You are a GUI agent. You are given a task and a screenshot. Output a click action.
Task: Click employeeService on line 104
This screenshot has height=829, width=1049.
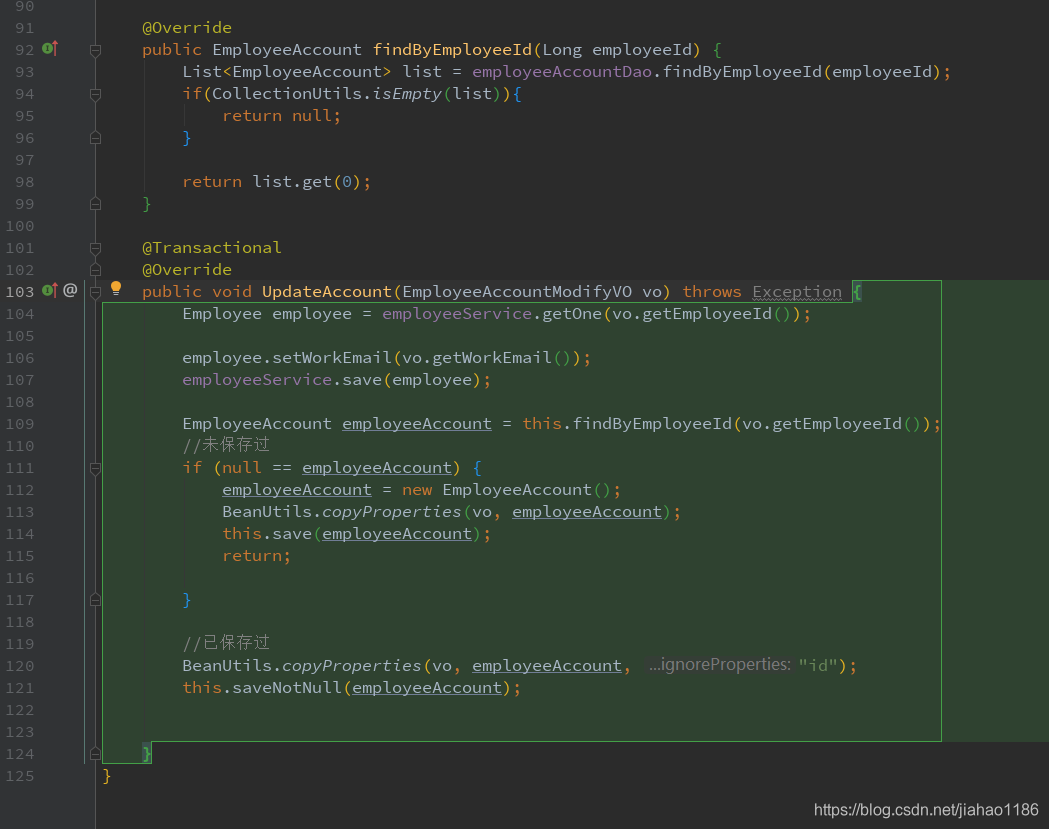coord(457,314)
